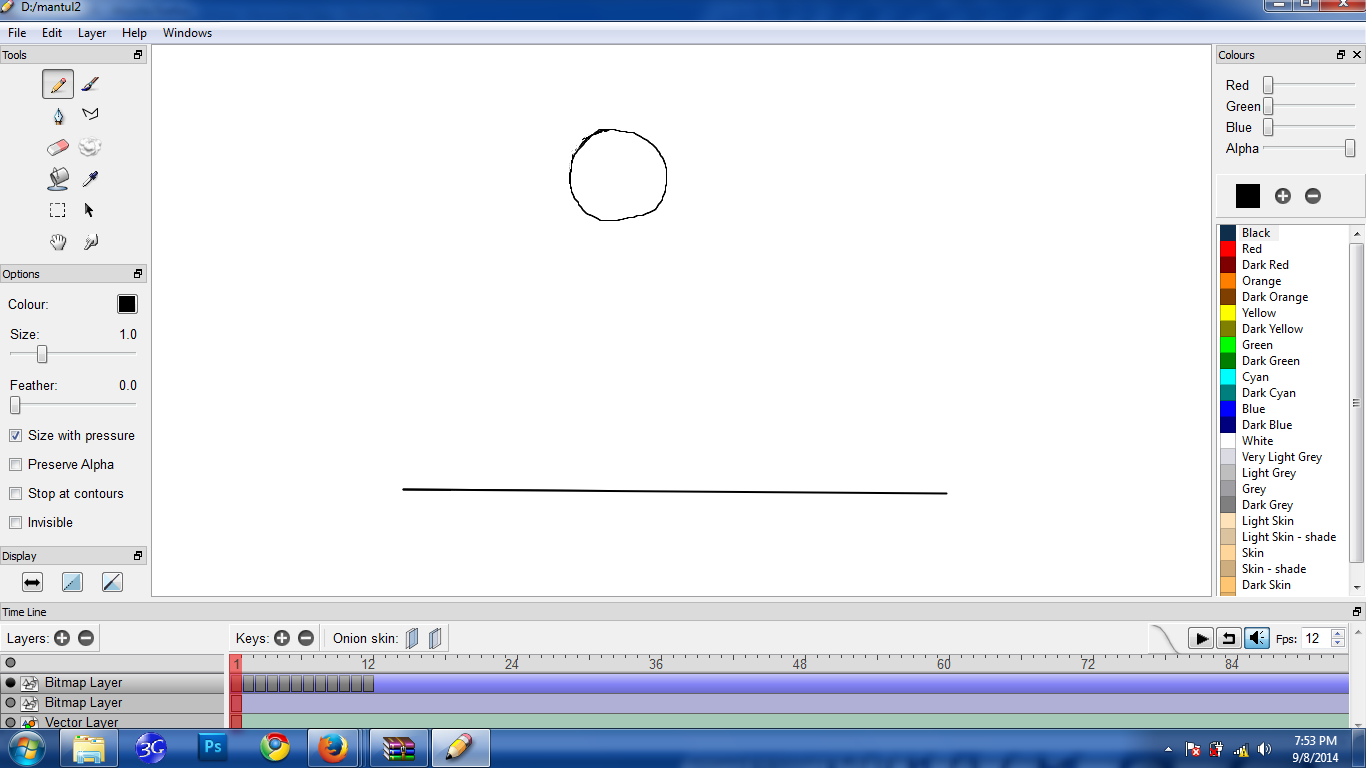The image size is (1366, 768).
Task: Select the Eyedropper tool
Action: coord(90,179)
